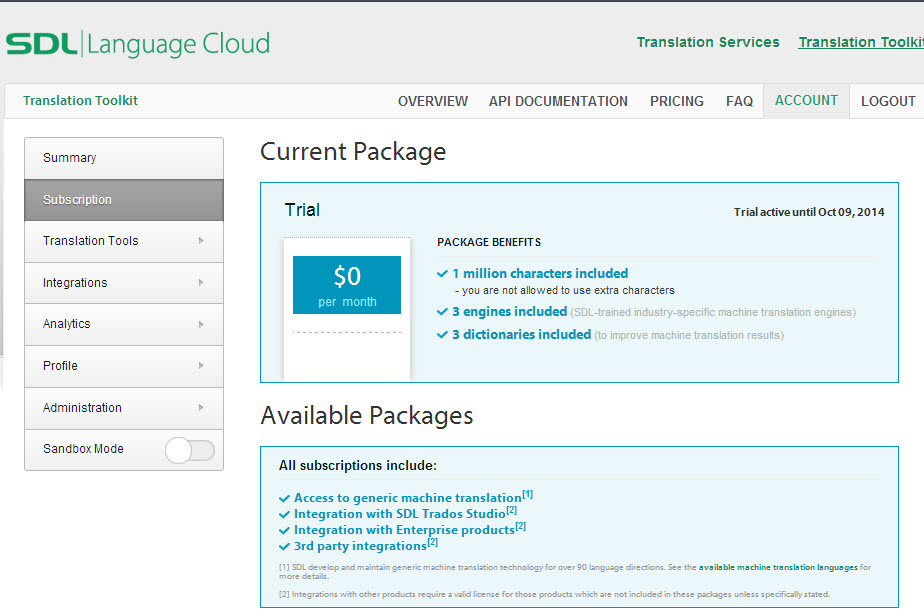Go to the OVERVIEW tab
Viewport: 924px width, 612px height.
click(433, 101)
